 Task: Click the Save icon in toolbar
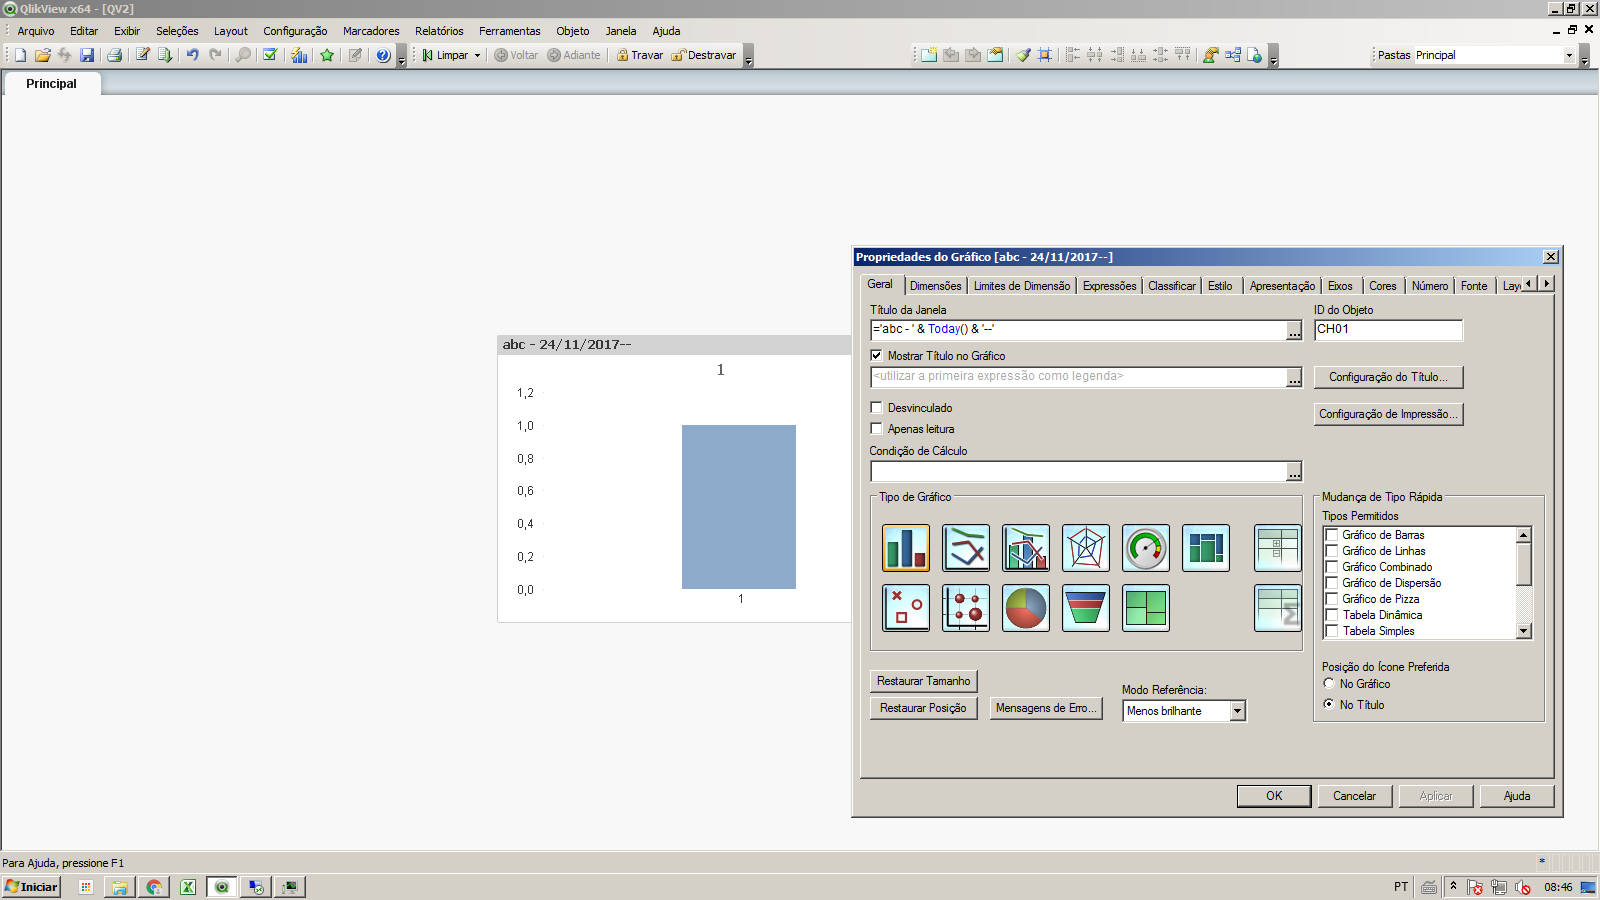pyautogui.click(x=87, y=55)
